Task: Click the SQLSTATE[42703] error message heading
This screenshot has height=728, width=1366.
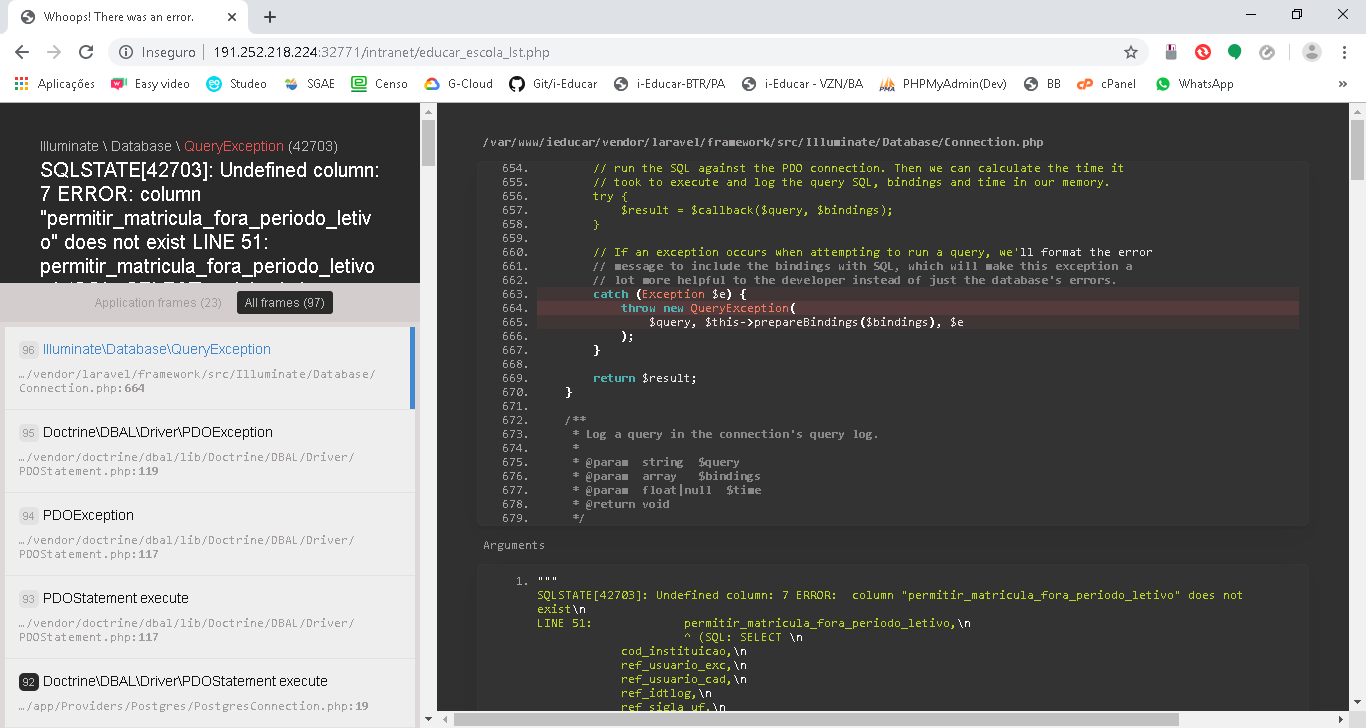Action: tap(210, 219)
